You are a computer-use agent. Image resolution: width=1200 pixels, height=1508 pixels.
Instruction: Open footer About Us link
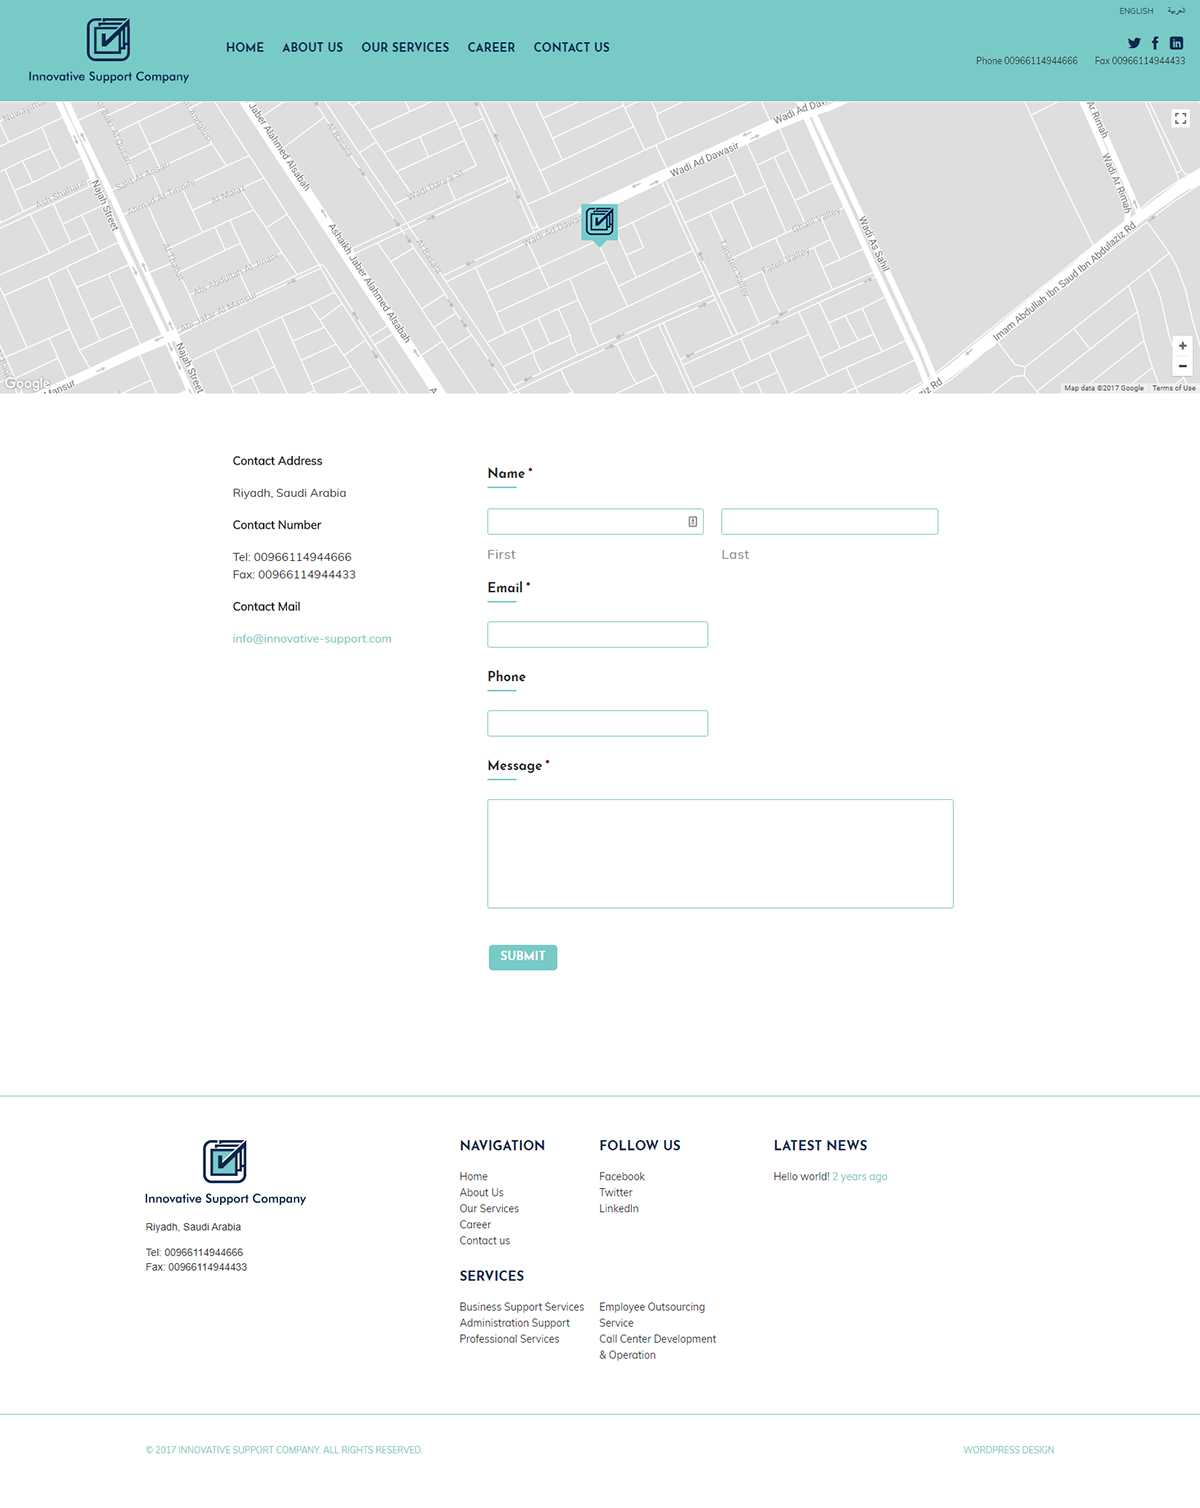(x=481, y=1193)
